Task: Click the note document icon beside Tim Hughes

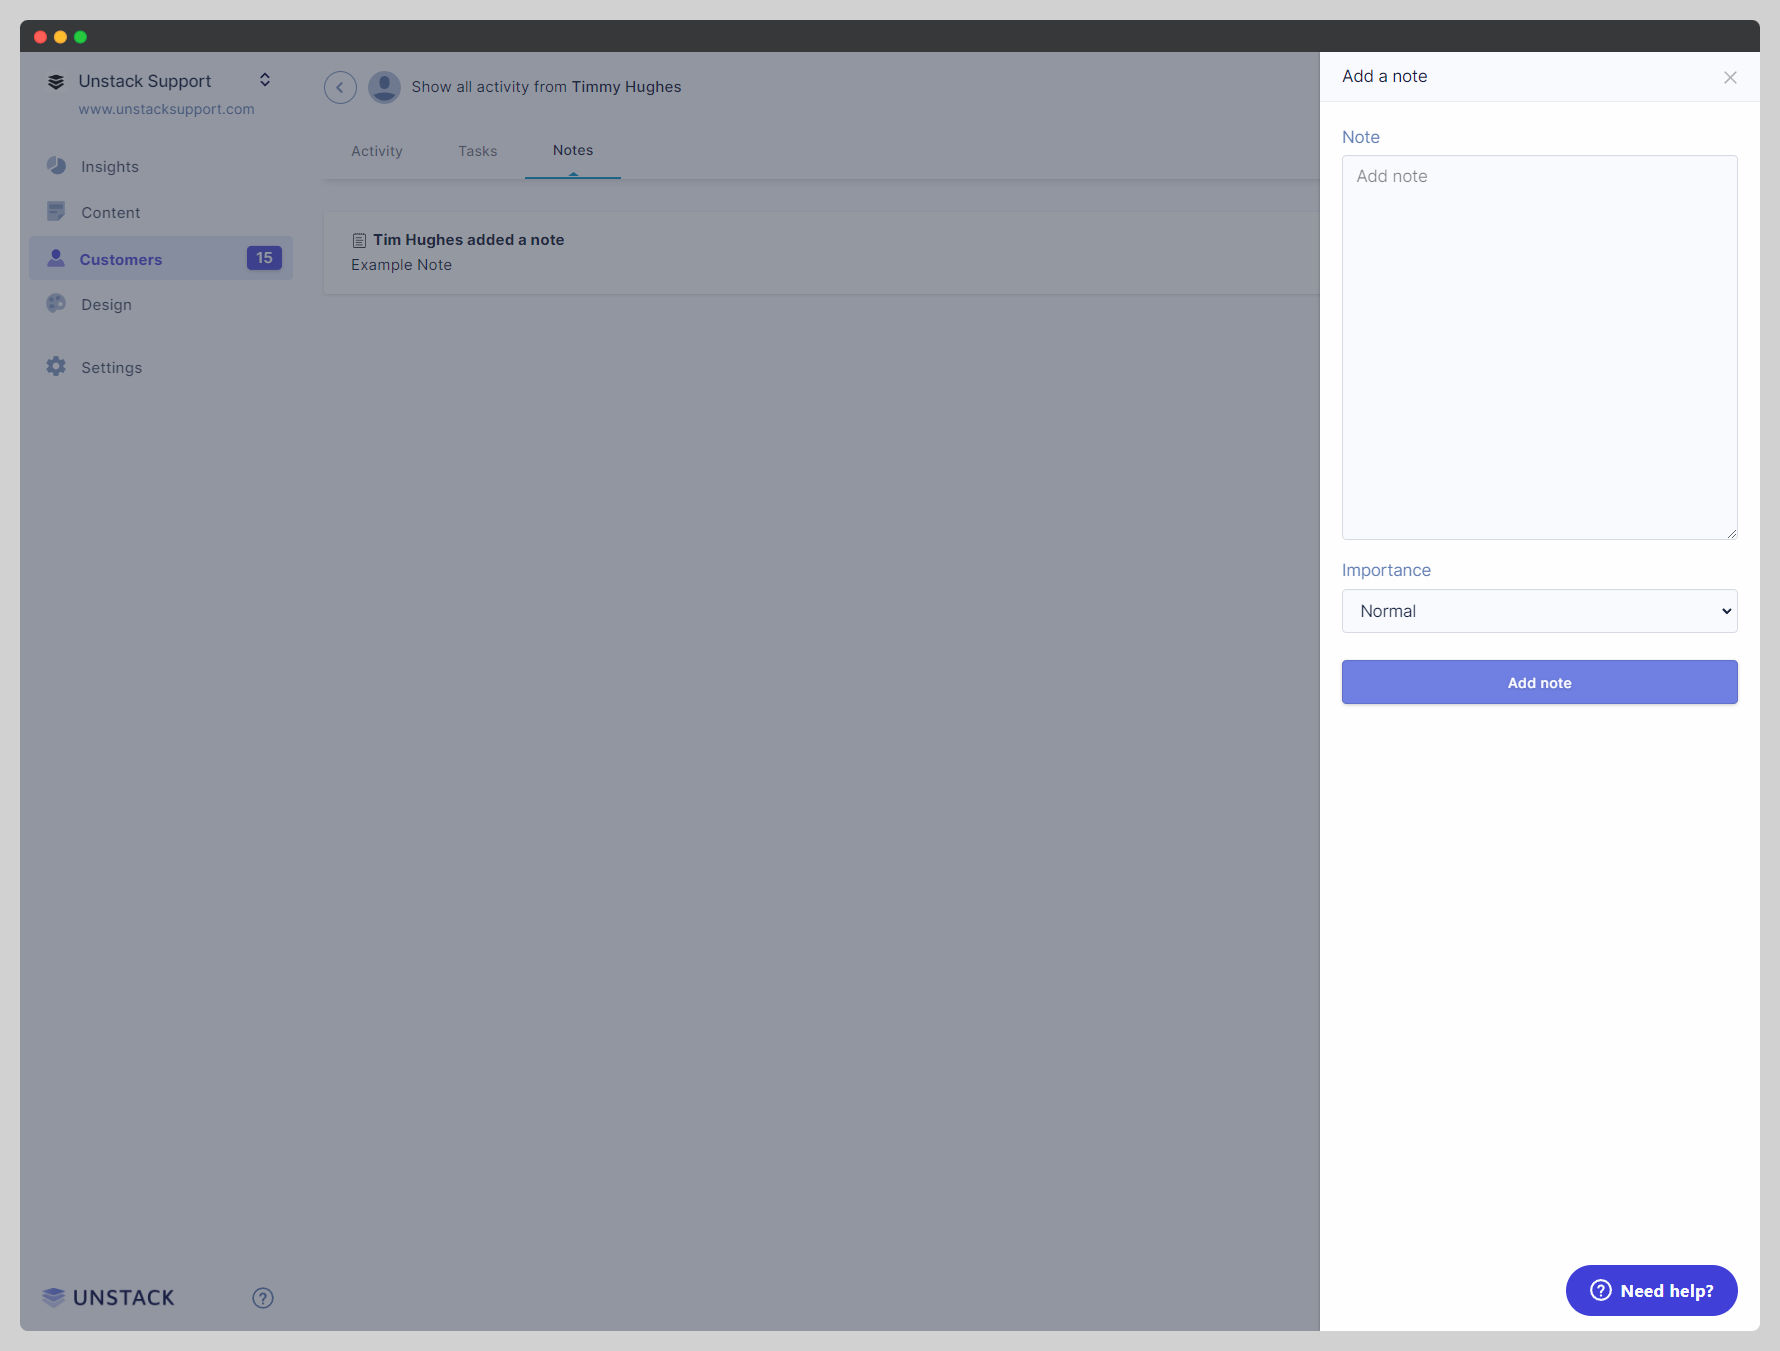Action: 359,240
